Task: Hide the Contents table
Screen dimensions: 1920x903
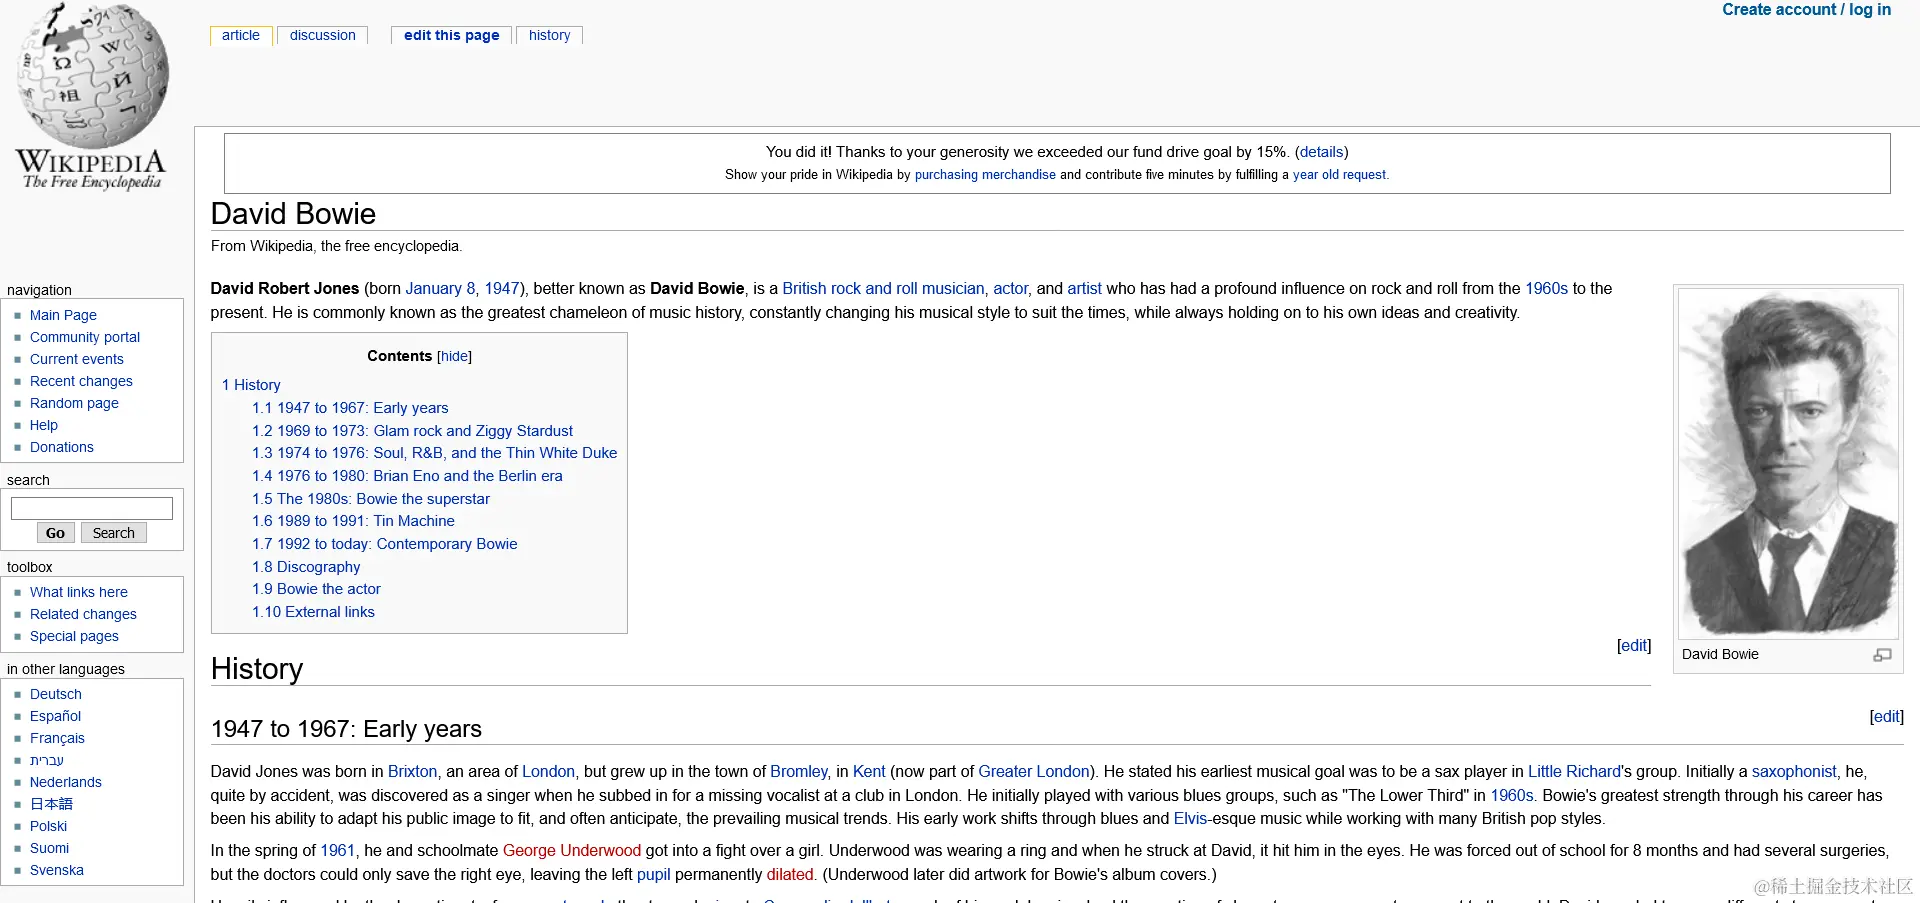Action: [x=454, y=356]
